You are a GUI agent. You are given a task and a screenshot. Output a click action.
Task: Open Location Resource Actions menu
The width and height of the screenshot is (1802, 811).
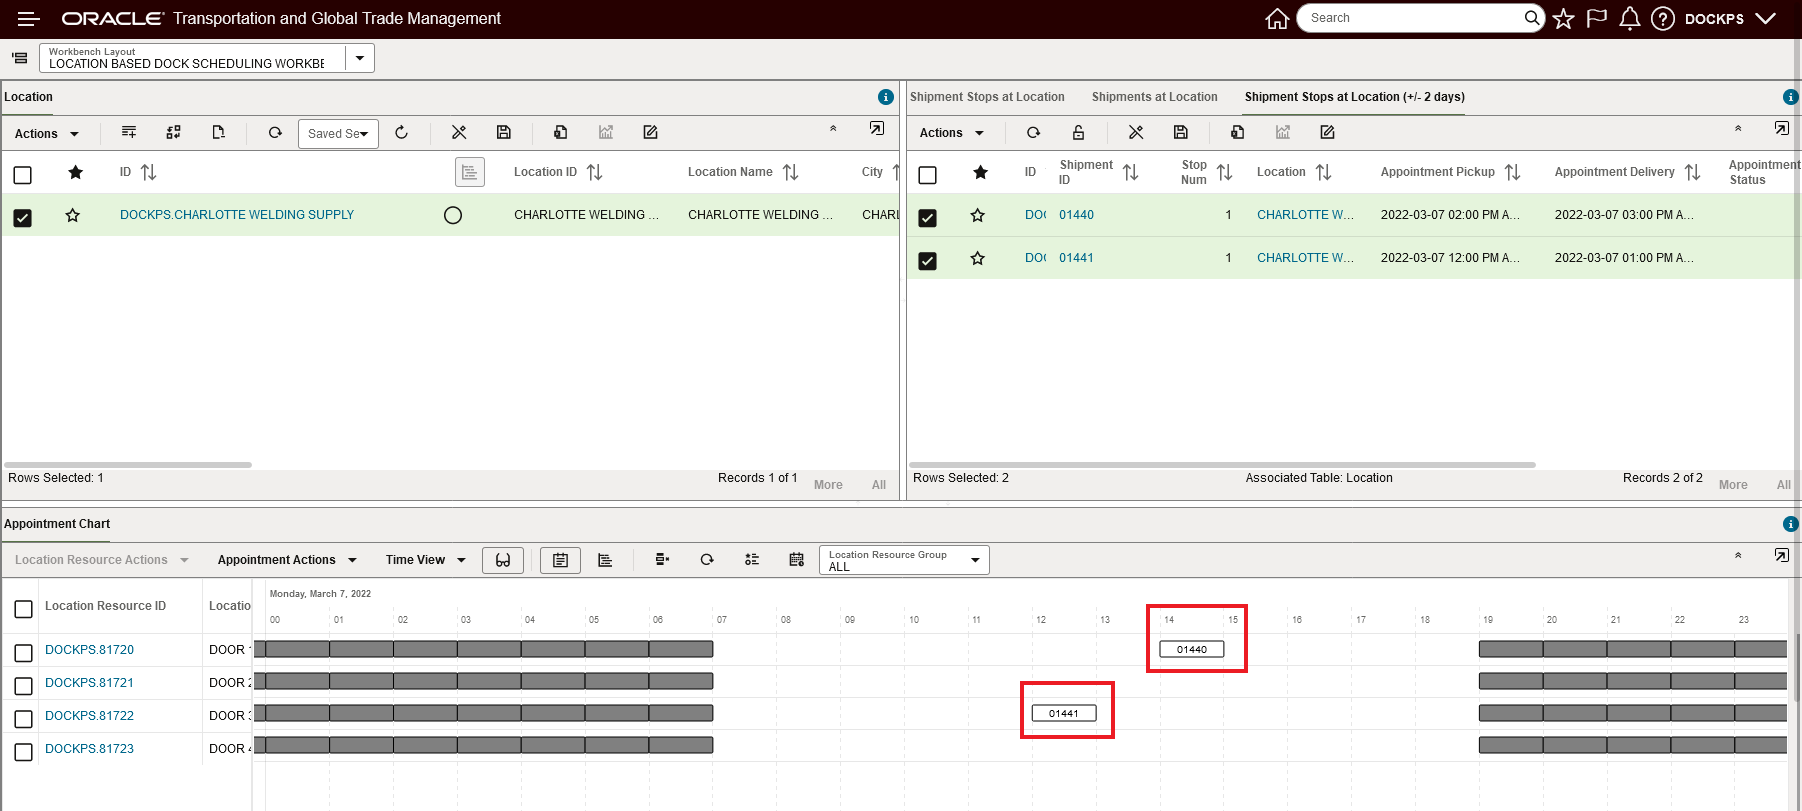click(102, 560)
